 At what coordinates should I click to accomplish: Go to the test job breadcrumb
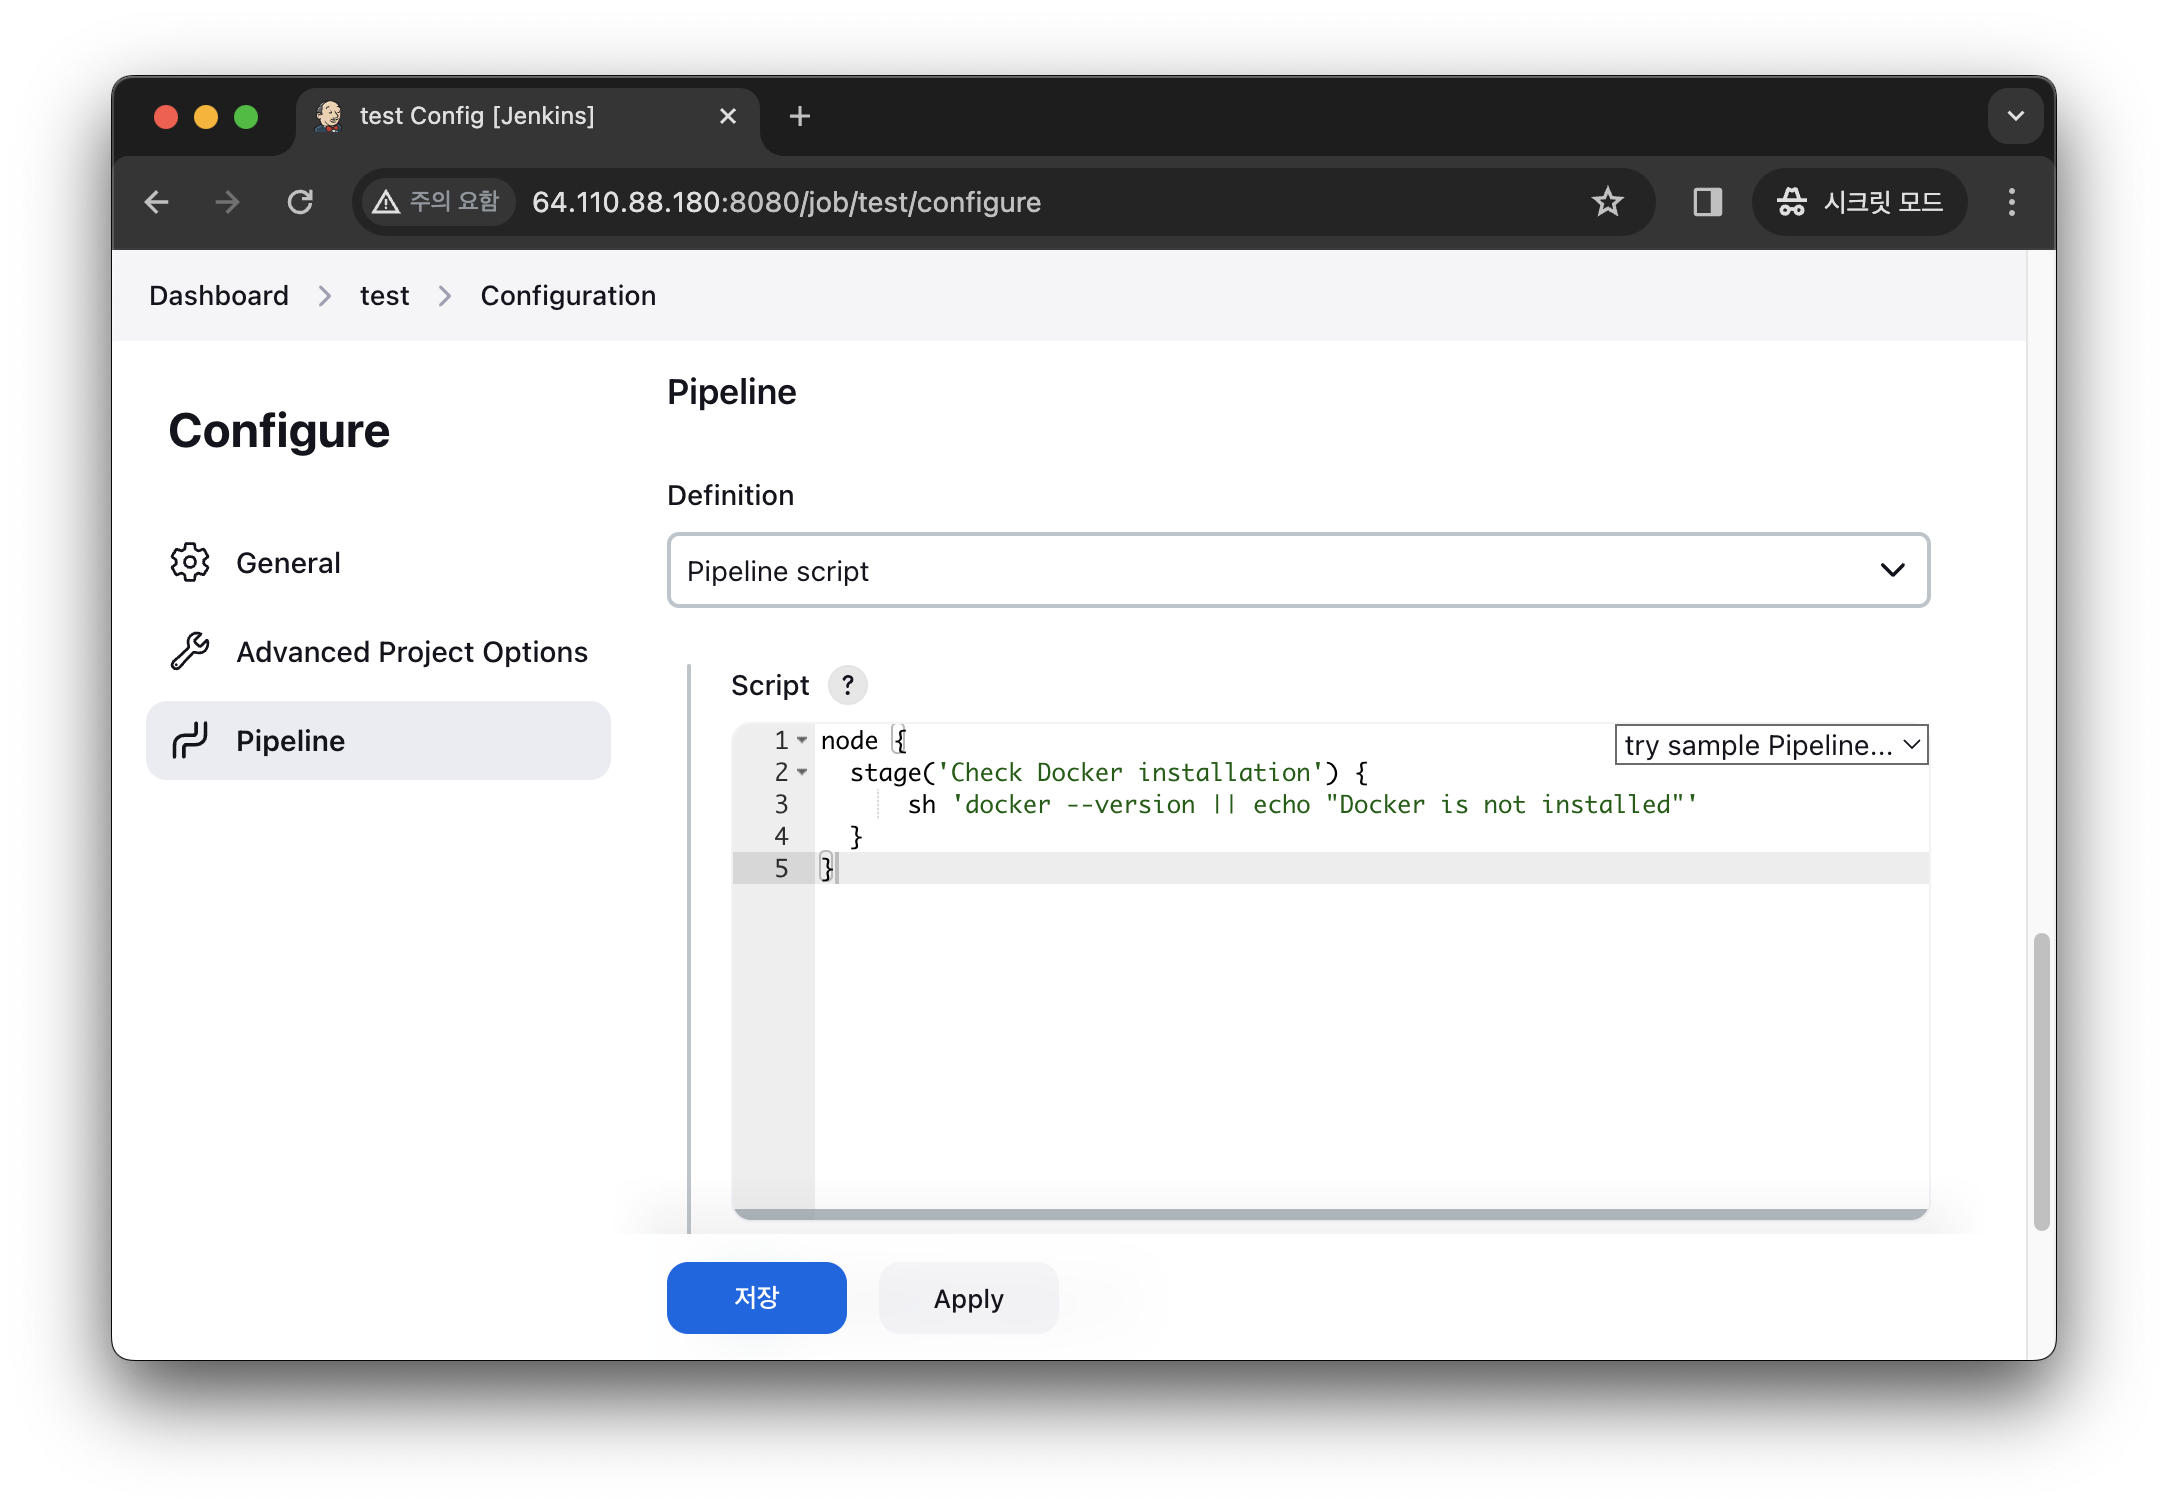(385, 296)
